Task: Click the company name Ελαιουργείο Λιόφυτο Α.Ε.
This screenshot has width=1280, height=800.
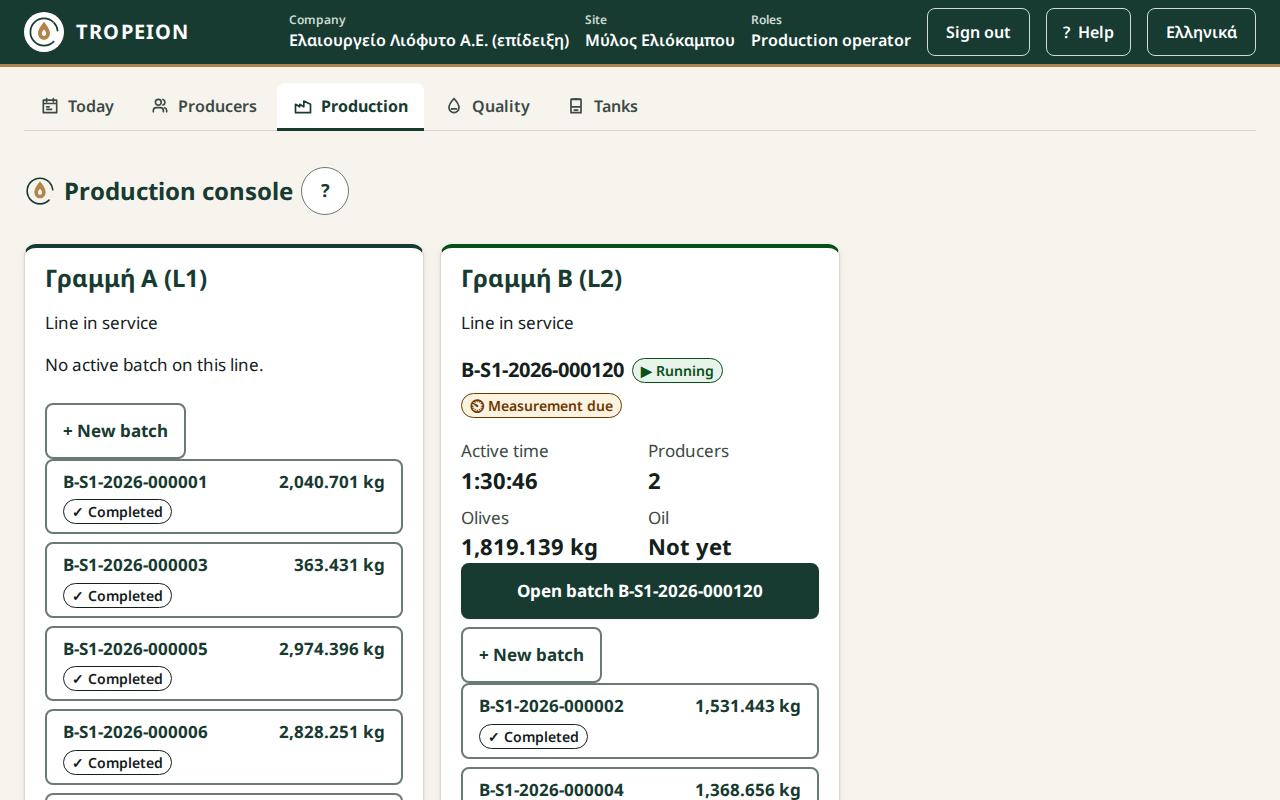Action: tap(429, 41)
